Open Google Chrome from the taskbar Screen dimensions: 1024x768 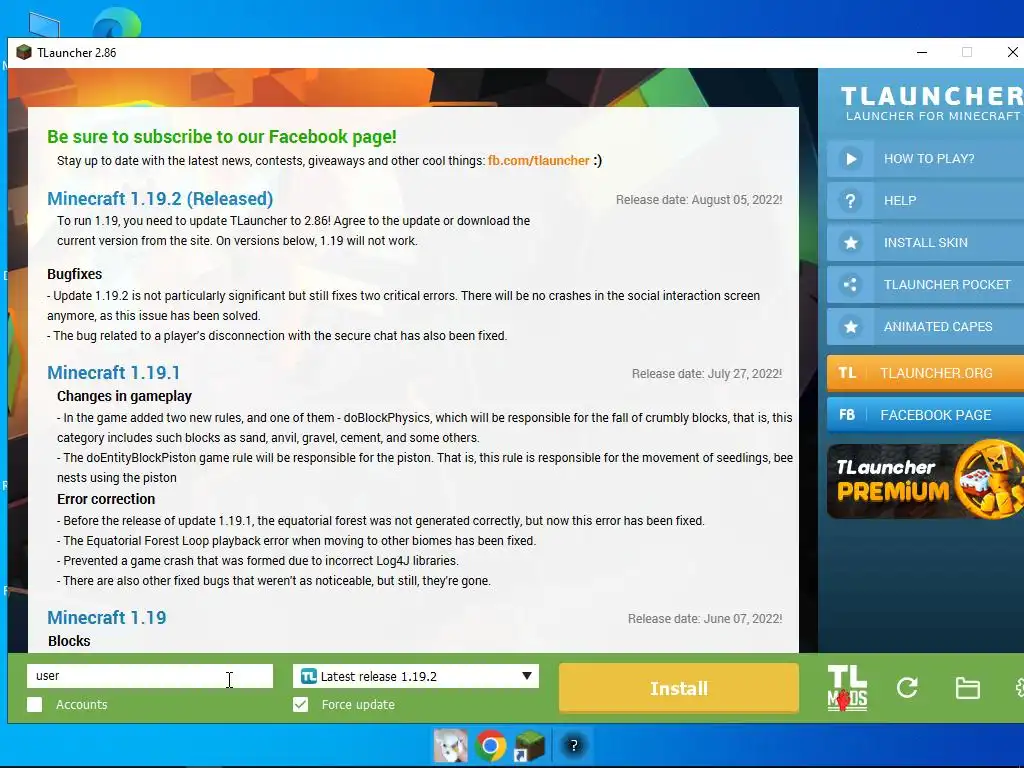(x=490, y=745)
